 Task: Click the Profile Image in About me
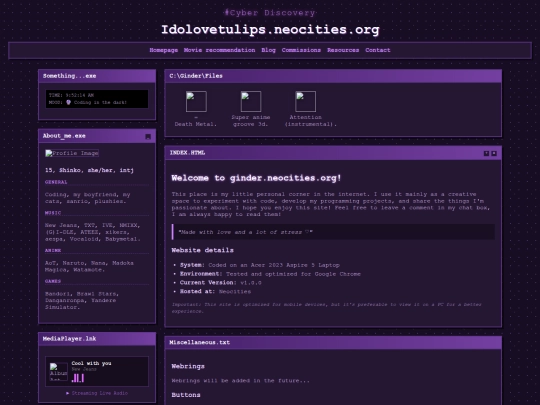click(x=72, y=153)
